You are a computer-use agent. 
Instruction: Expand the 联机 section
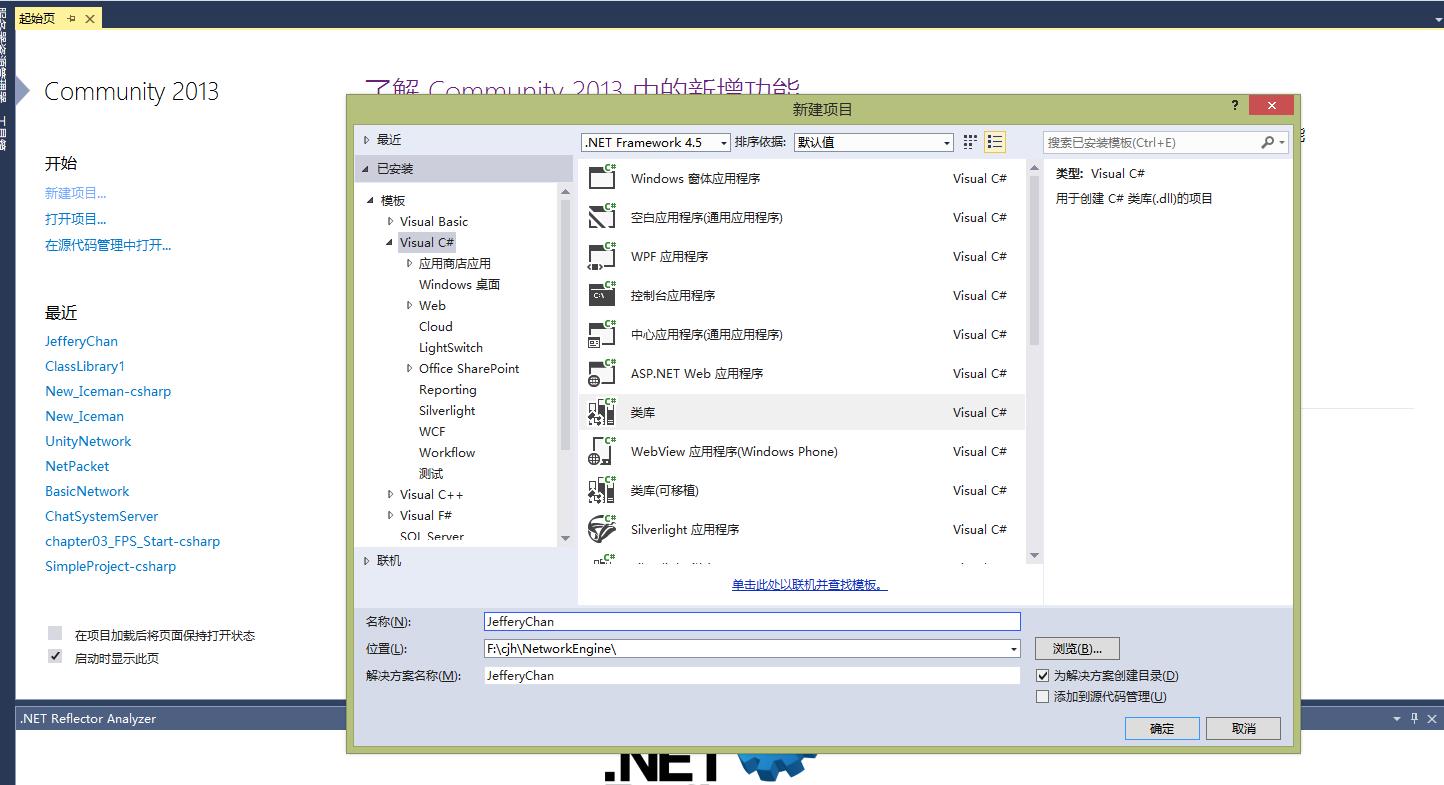coord(367,561)
